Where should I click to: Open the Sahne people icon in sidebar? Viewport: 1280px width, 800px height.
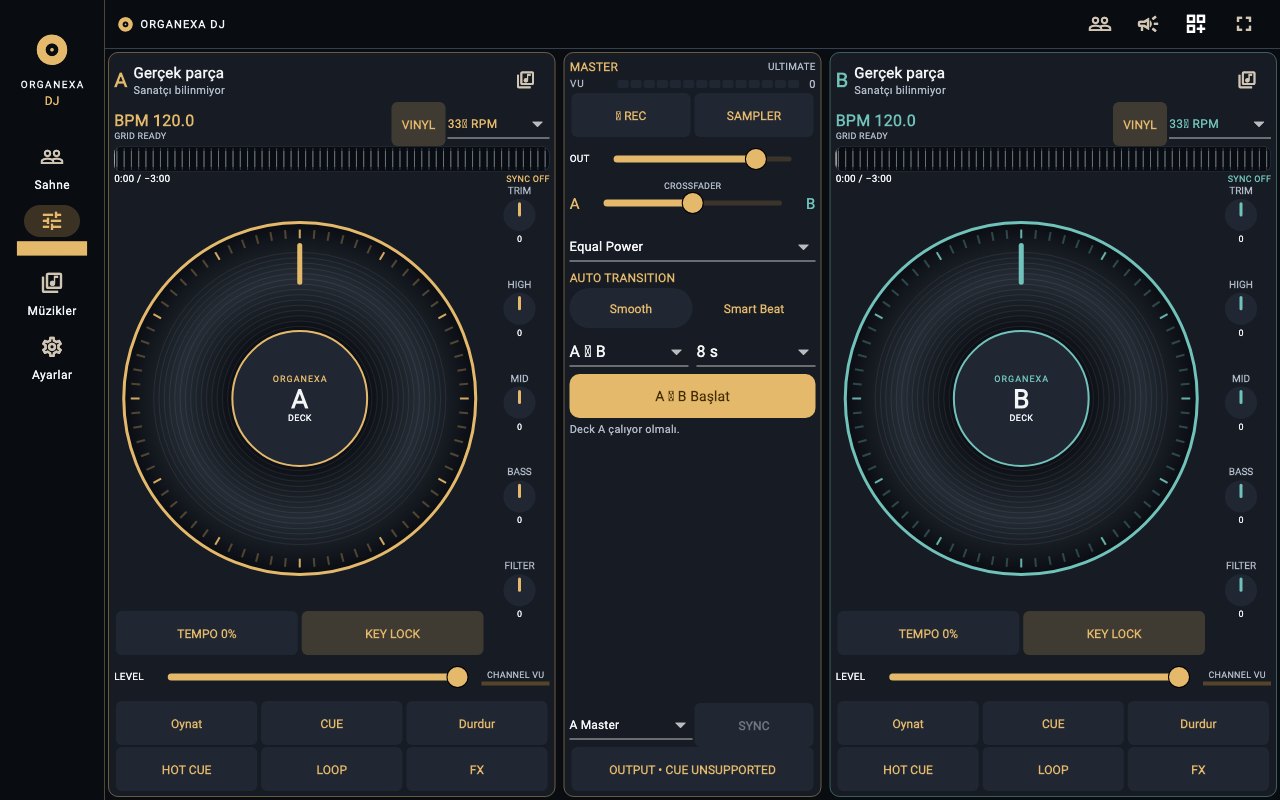[x=52, y=157]
